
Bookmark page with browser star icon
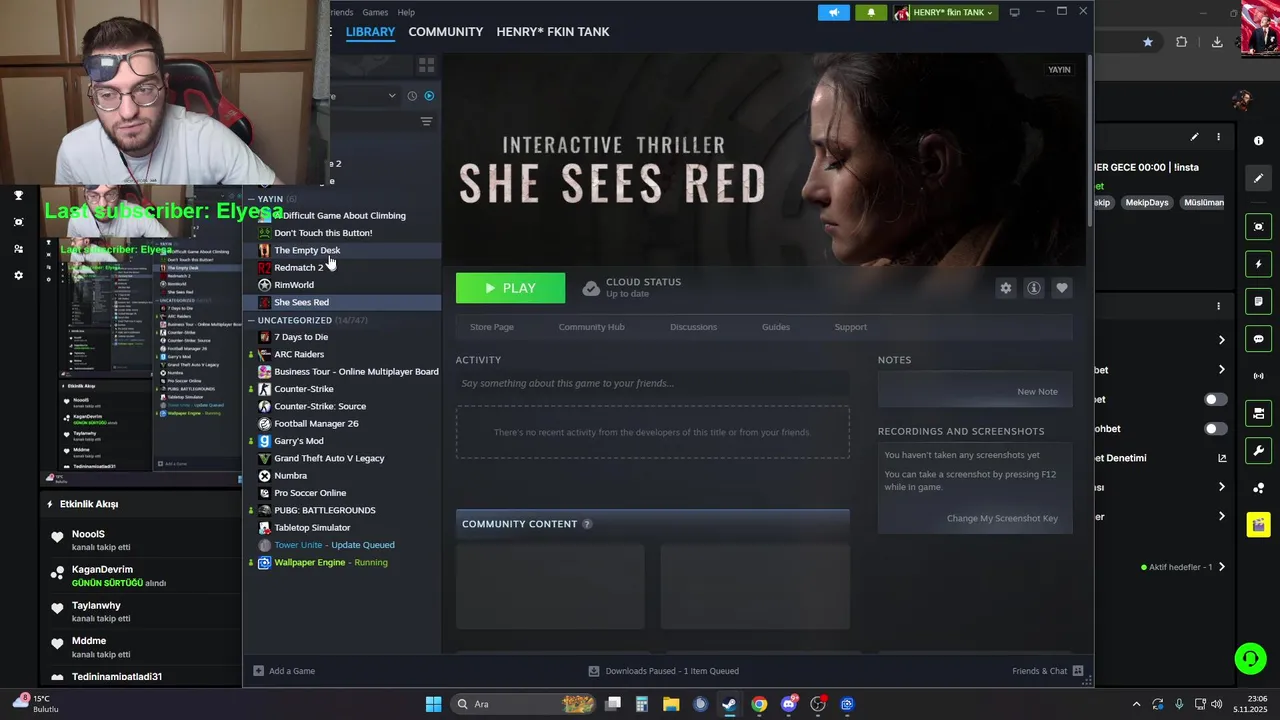[x=1148, y=42]
